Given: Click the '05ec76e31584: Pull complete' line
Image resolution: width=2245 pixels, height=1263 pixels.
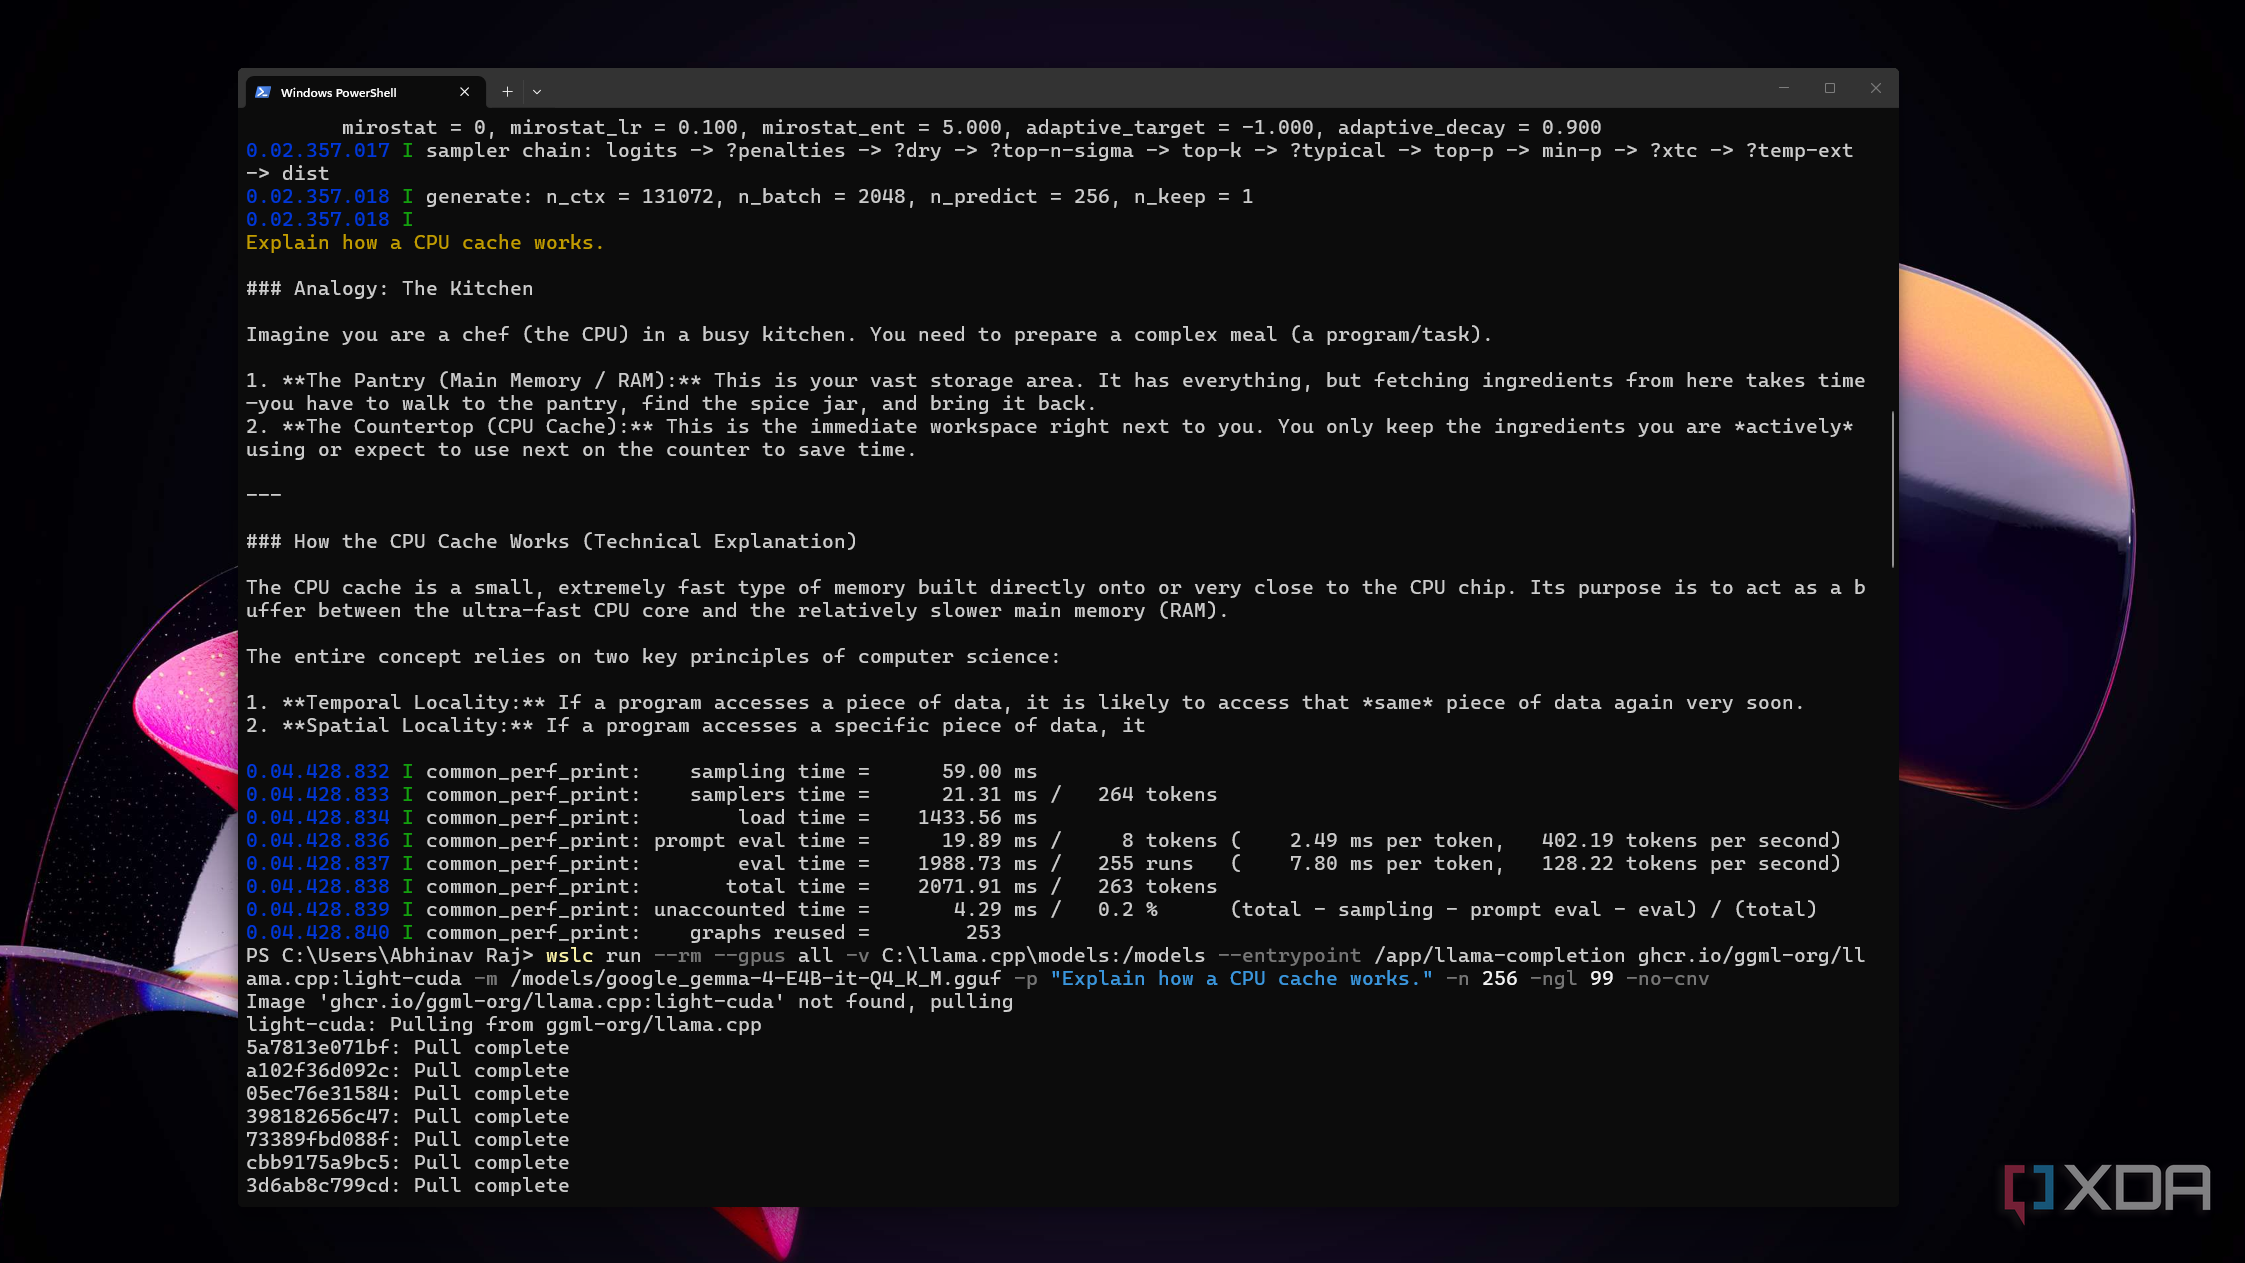Looking at the screenshot, I should [x=408, y=1094].
